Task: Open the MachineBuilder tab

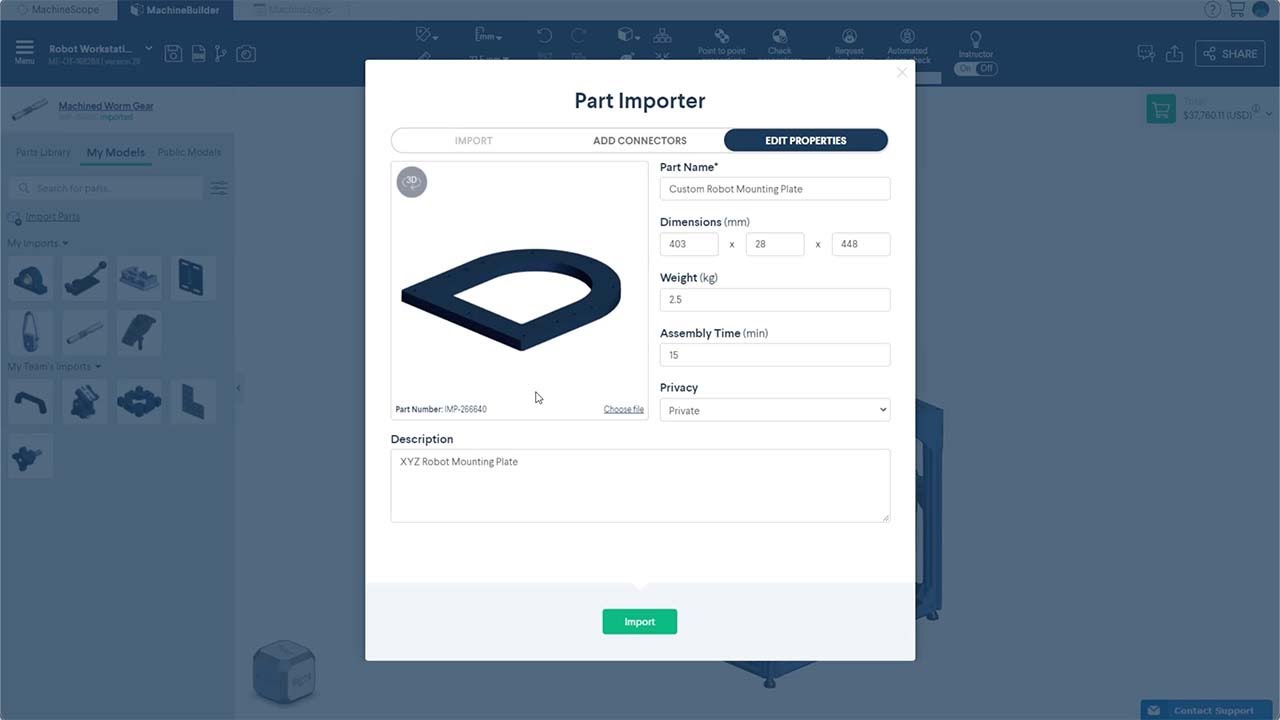Action: (174, 10)
